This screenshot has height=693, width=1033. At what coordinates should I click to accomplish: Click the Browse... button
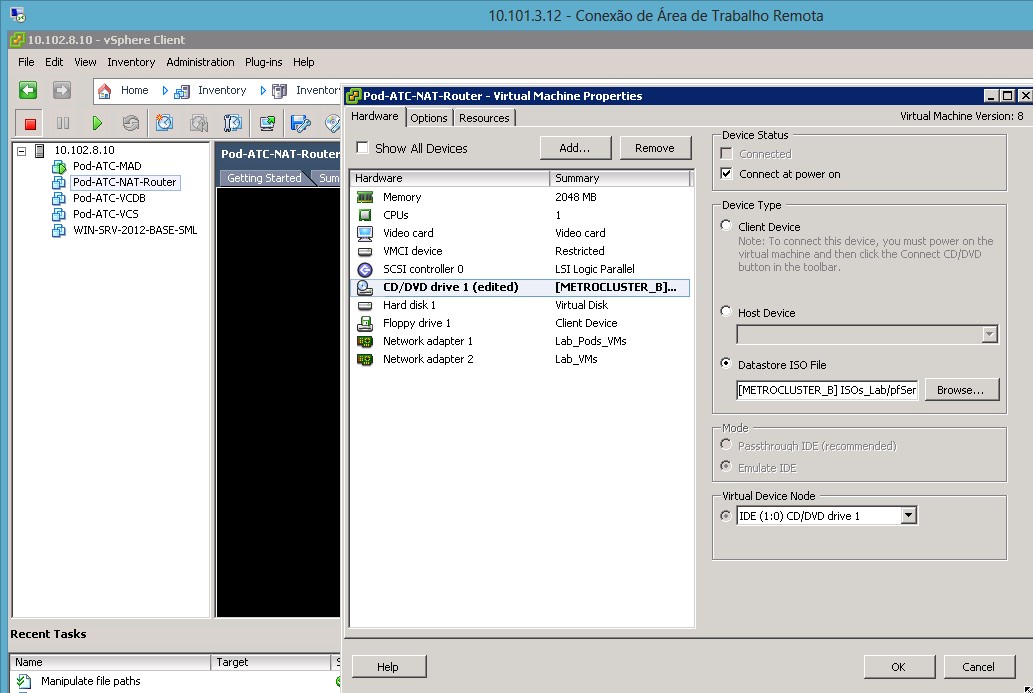click(961, 390)
